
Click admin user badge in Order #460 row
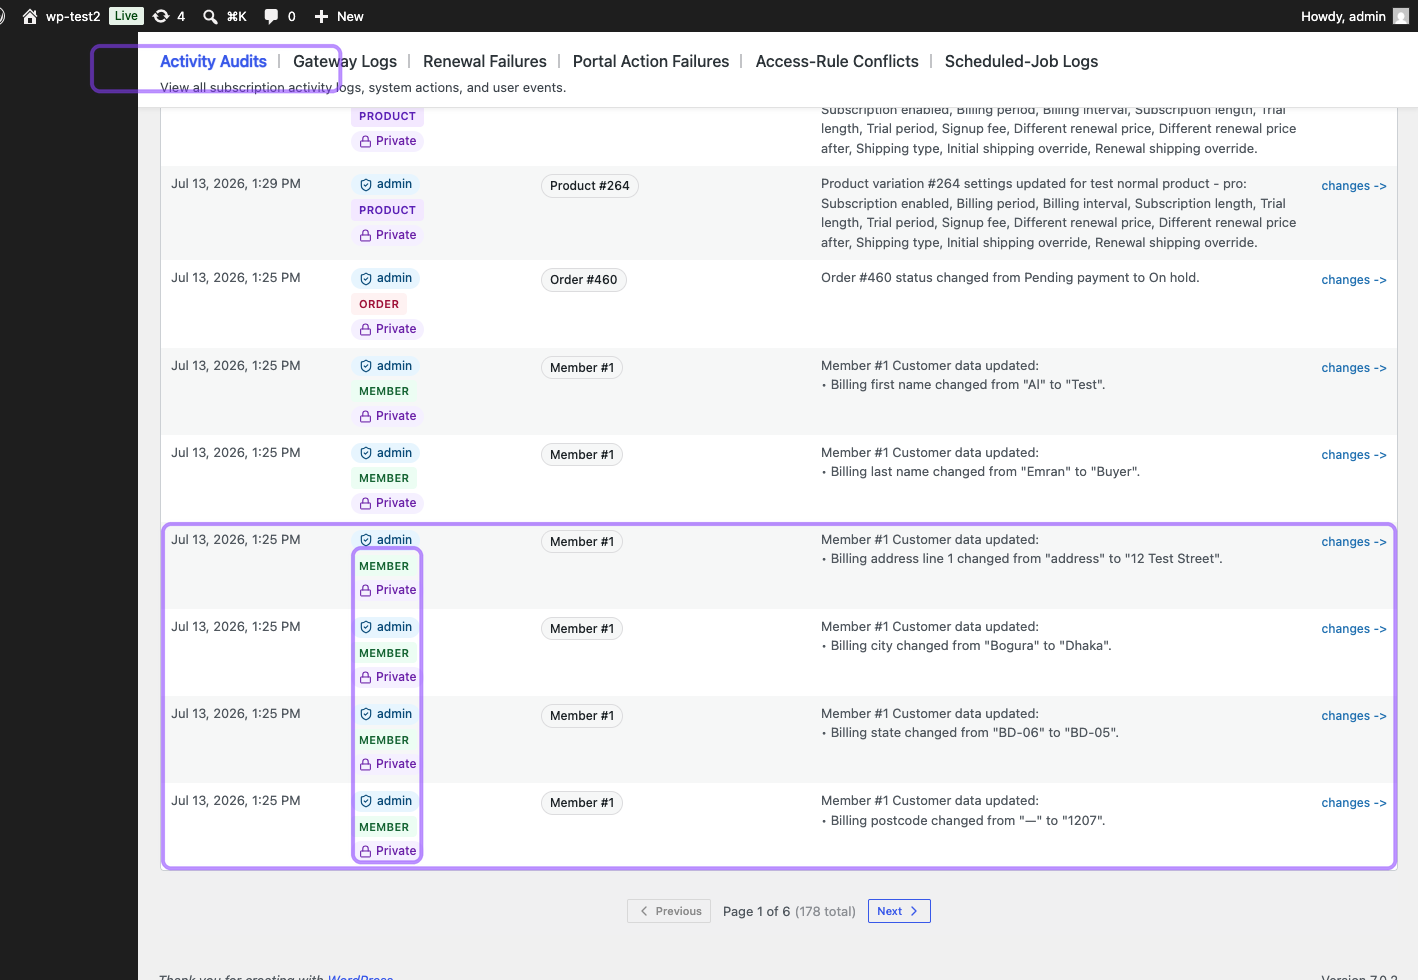(x=386, y=278)
